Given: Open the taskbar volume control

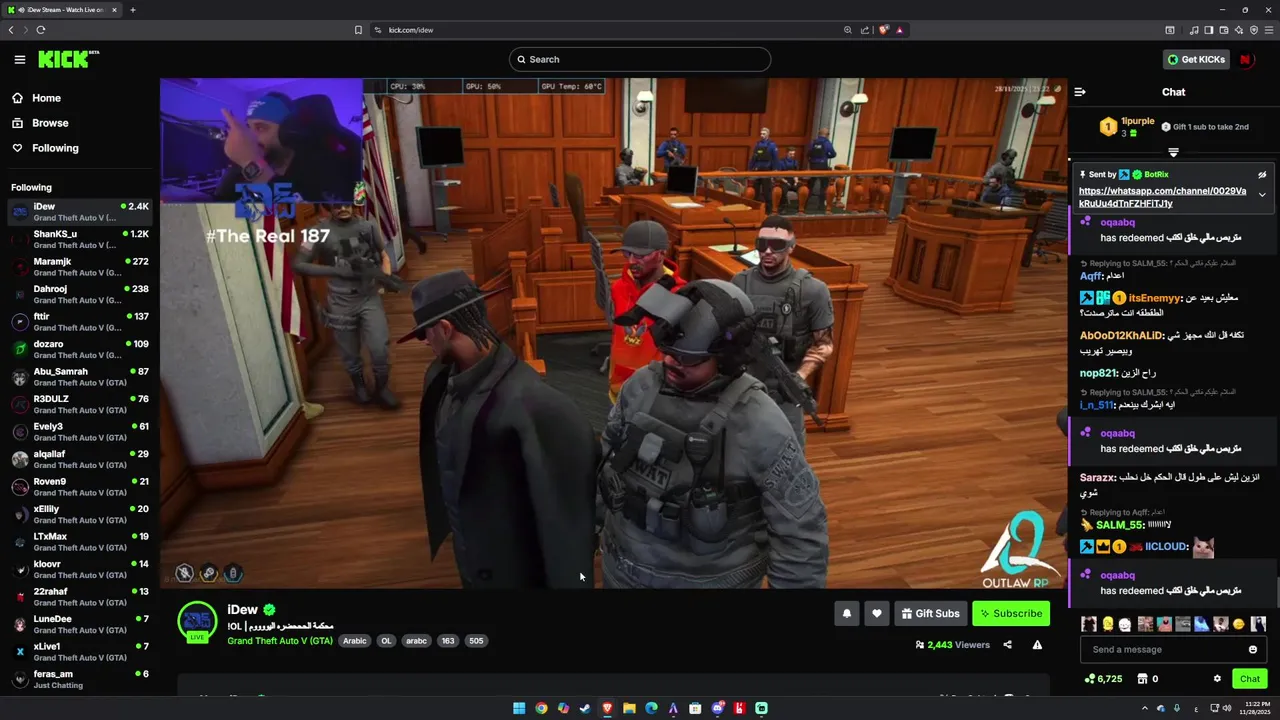Looking at the screenshot, I should (1227, 708).
